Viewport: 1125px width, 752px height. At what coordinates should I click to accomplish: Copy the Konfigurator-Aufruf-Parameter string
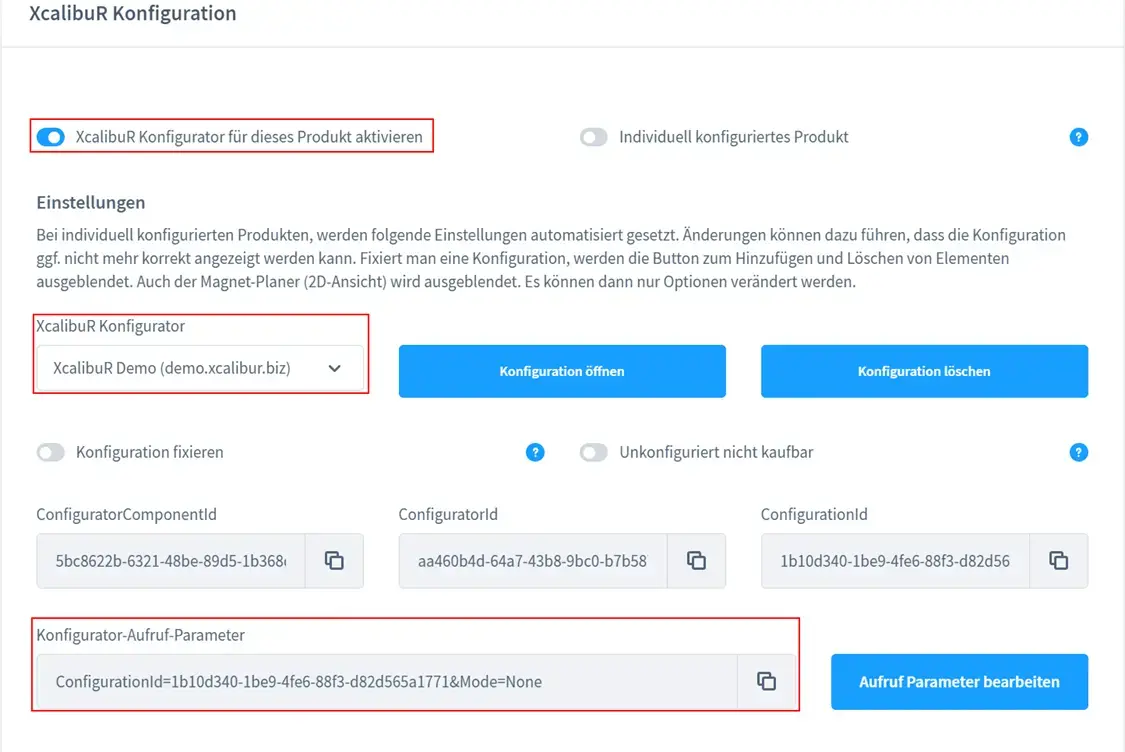coord(766,681)
